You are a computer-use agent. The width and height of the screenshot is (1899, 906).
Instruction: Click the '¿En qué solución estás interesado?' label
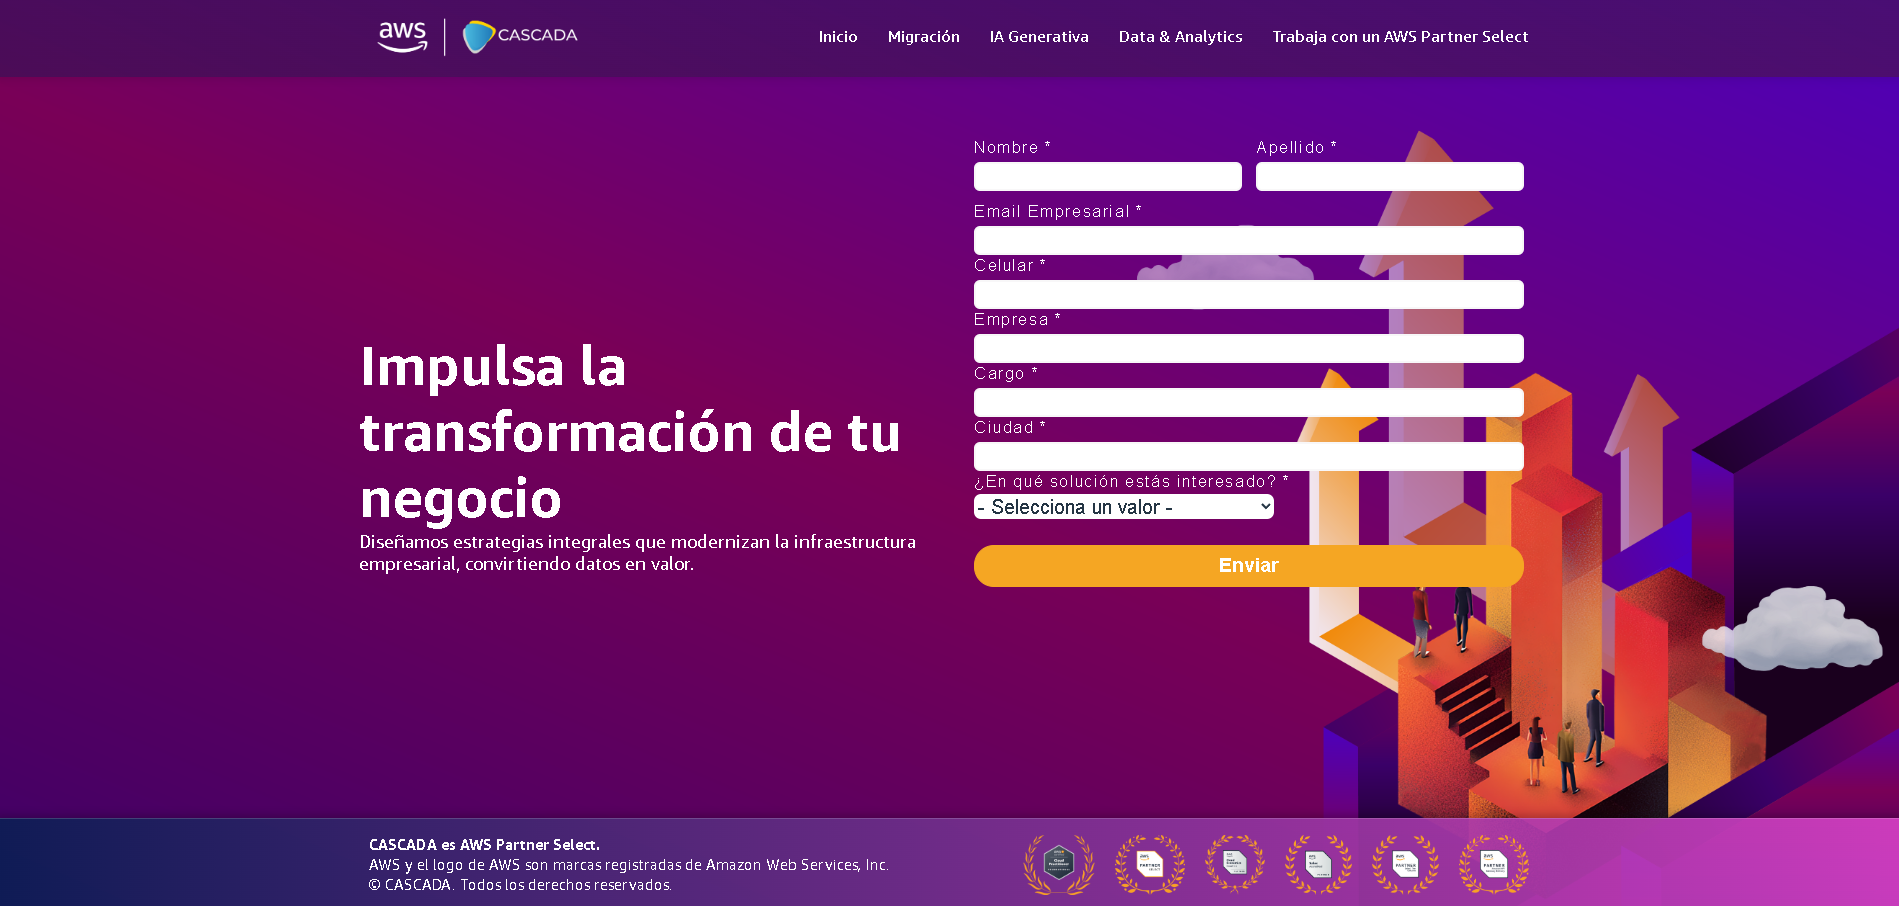tap(1131, 482)
